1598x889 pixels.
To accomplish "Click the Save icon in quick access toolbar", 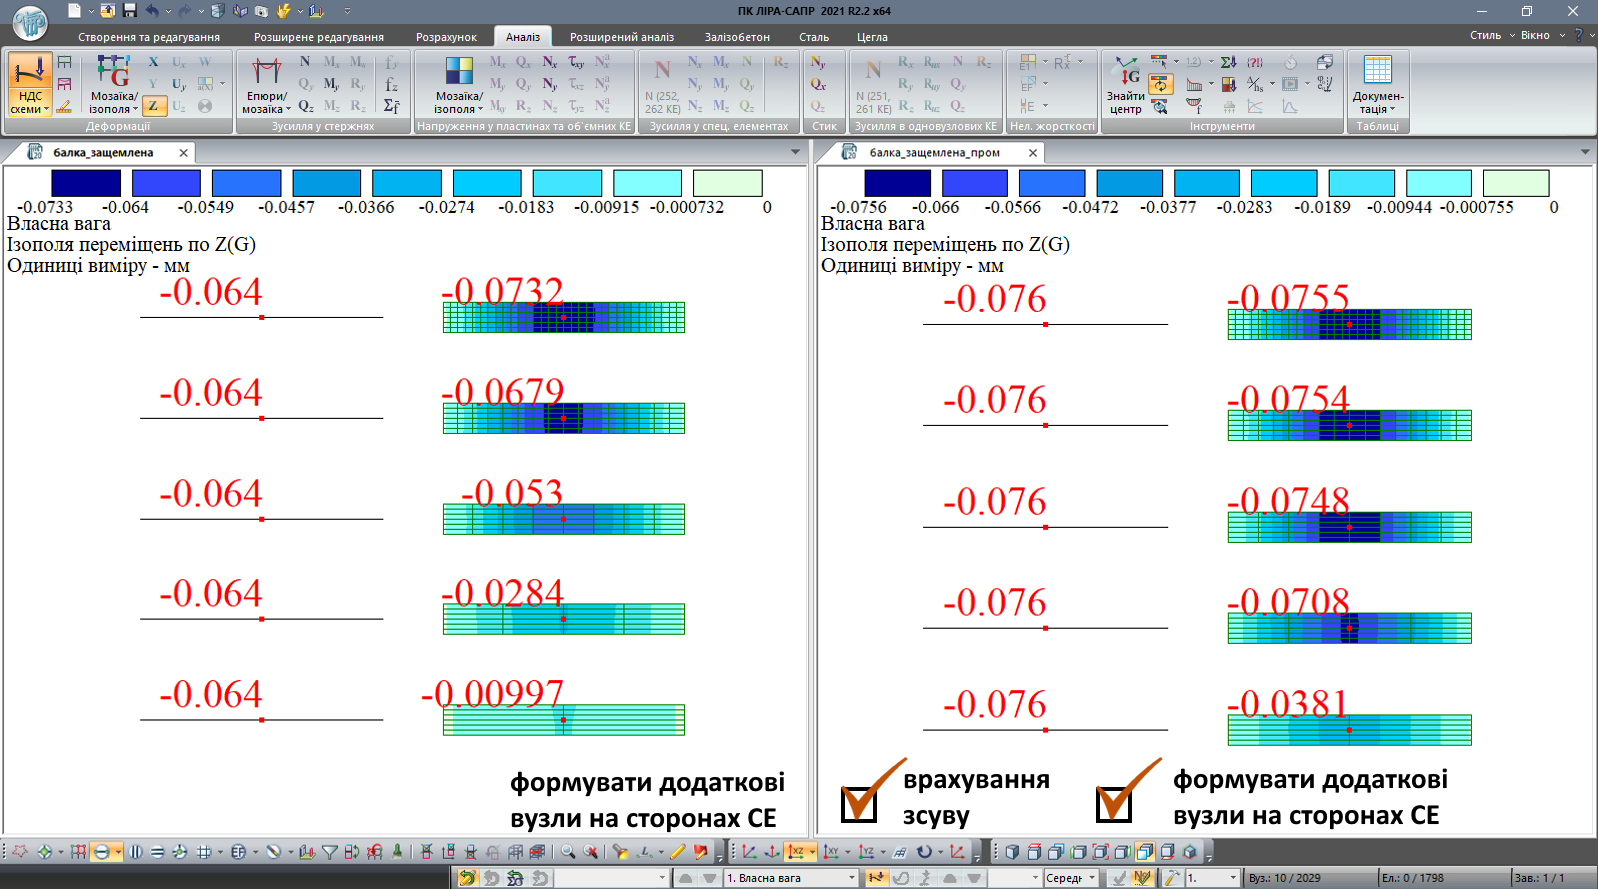I will (x=129, y=11).
